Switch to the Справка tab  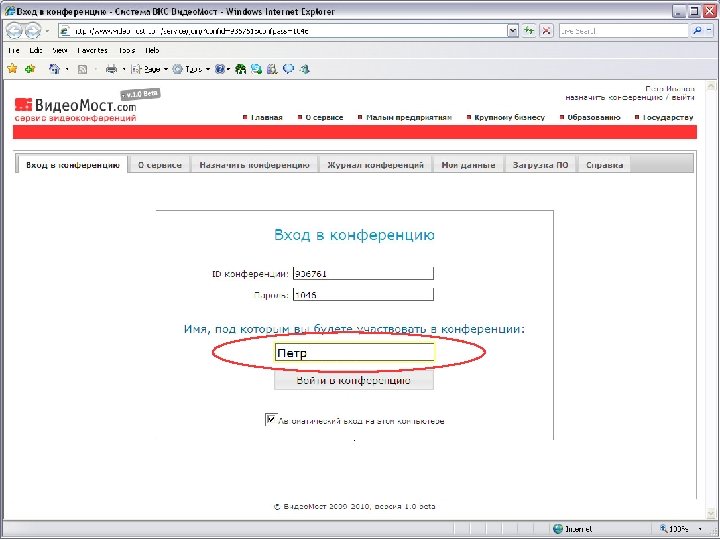point(605,165)
